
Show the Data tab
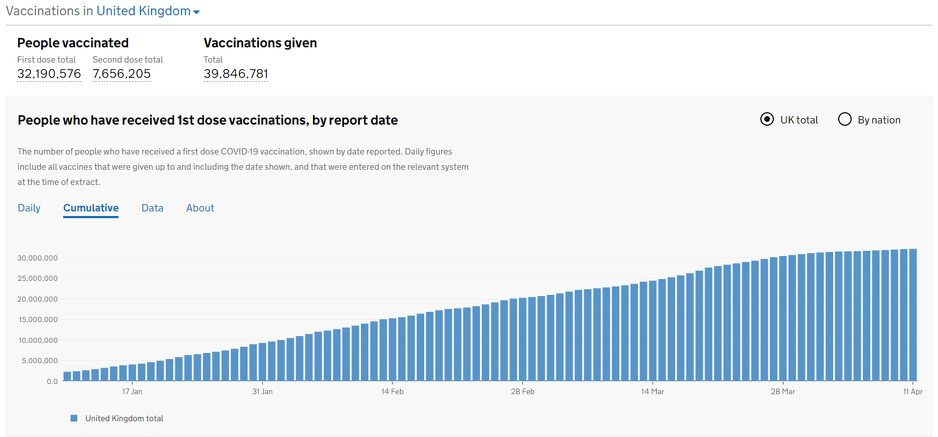click(152, 208)
